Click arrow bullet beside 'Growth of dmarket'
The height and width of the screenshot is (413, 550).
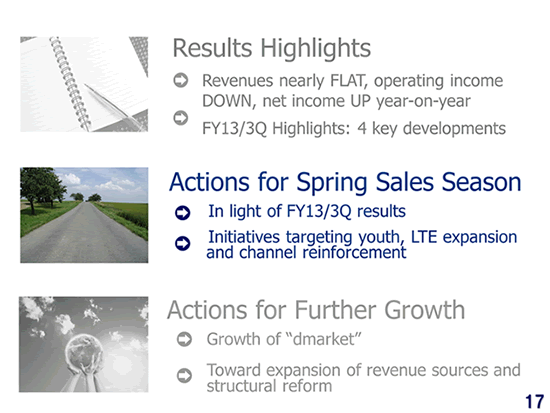click(185, 339)
